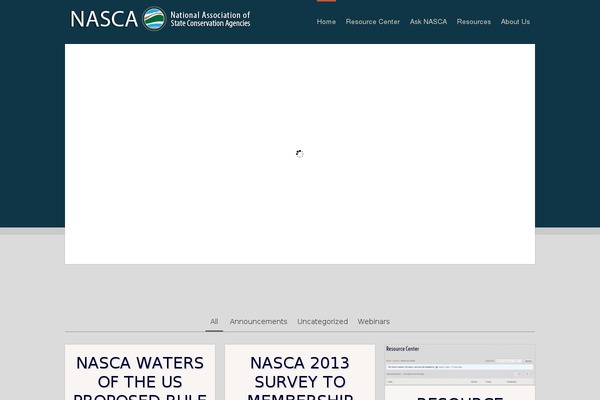
Task: Select the Announcements filter tab
Action: pyautogui.click(x=258, y=322)
